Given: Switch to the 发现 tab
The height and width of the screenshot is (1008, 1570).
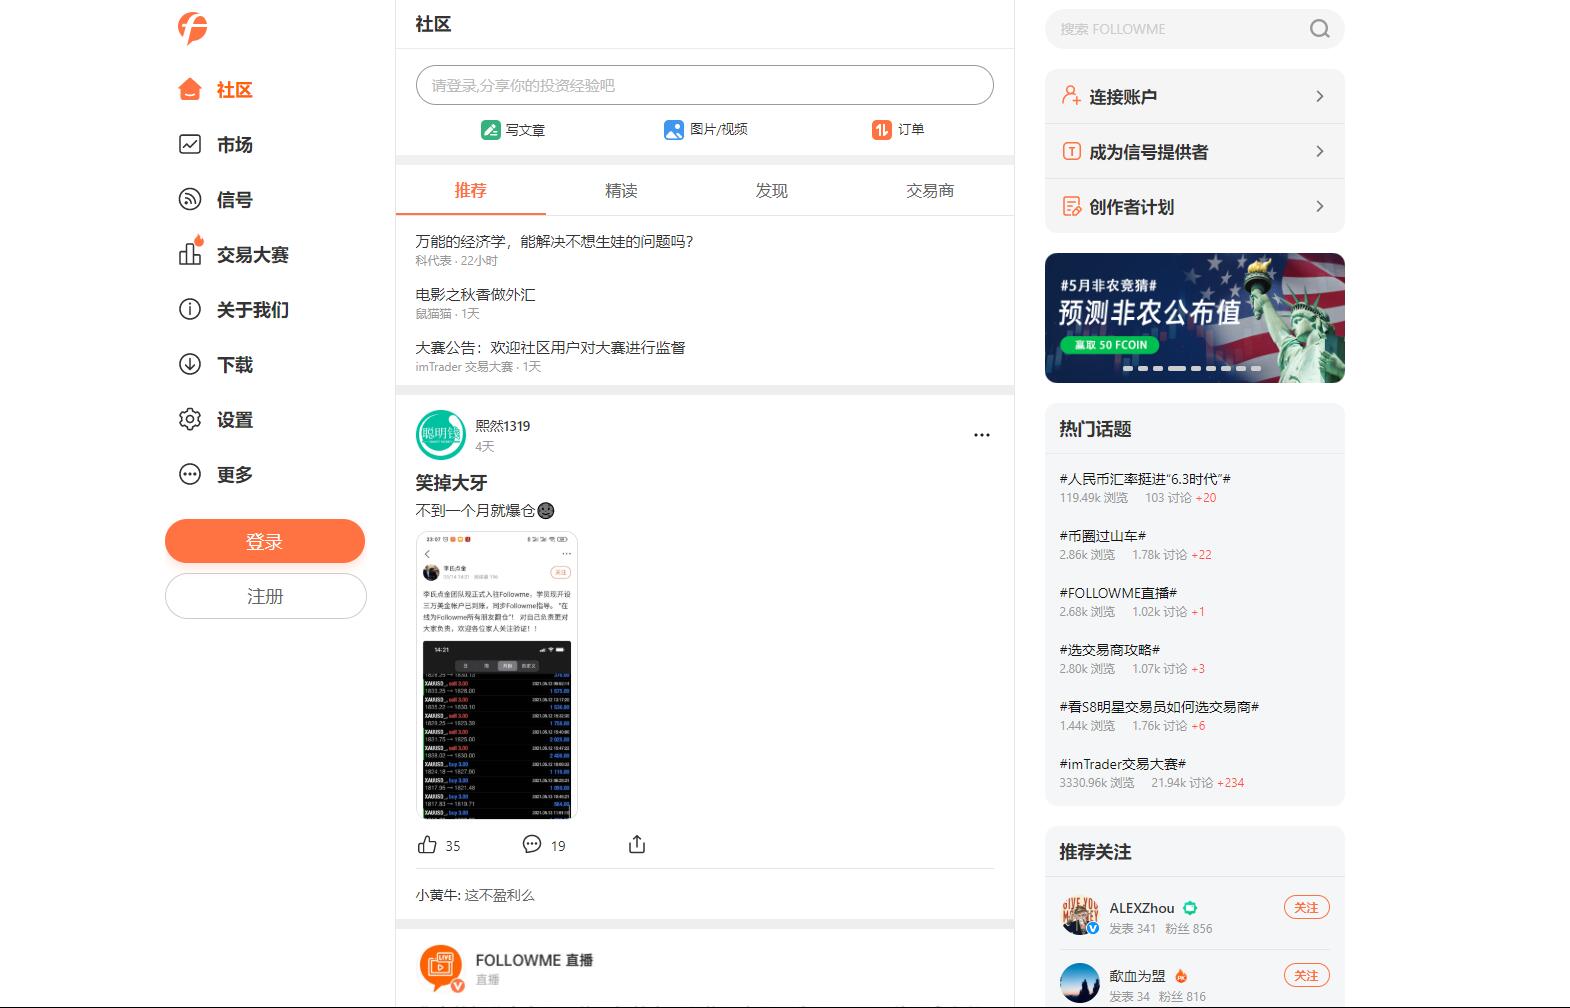Looking at the screenshot, I should [772, 190].
